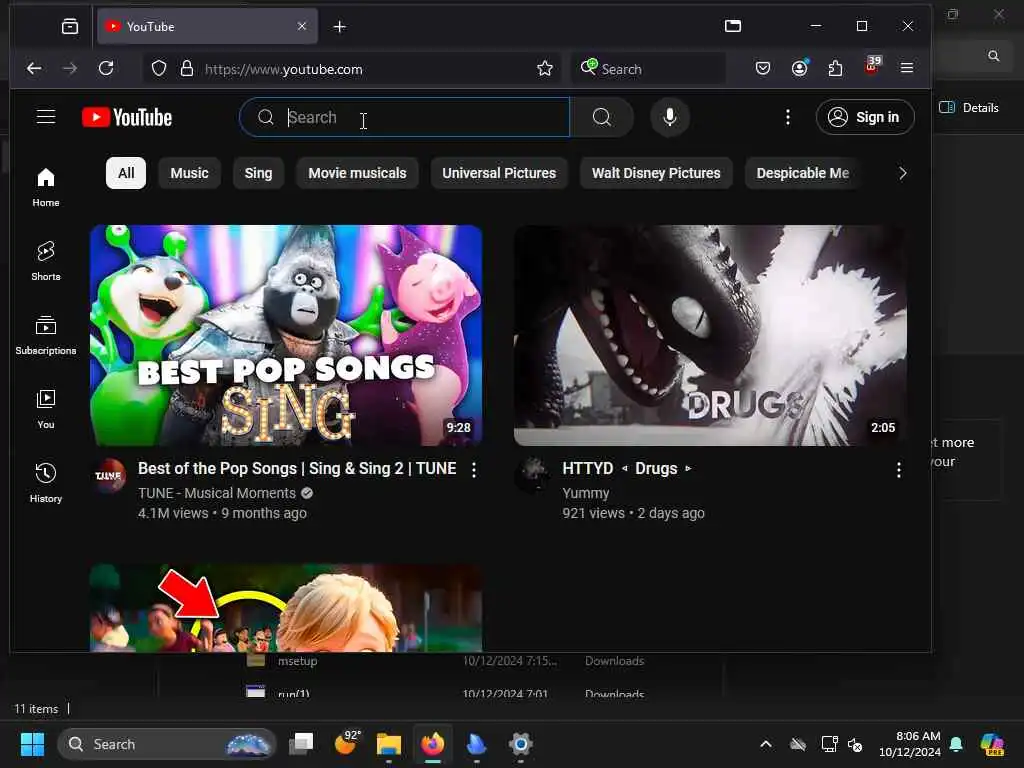Click the Sign in button
Image resolution: width=1024 pixels, height=768 pixels.
point(865,117)
